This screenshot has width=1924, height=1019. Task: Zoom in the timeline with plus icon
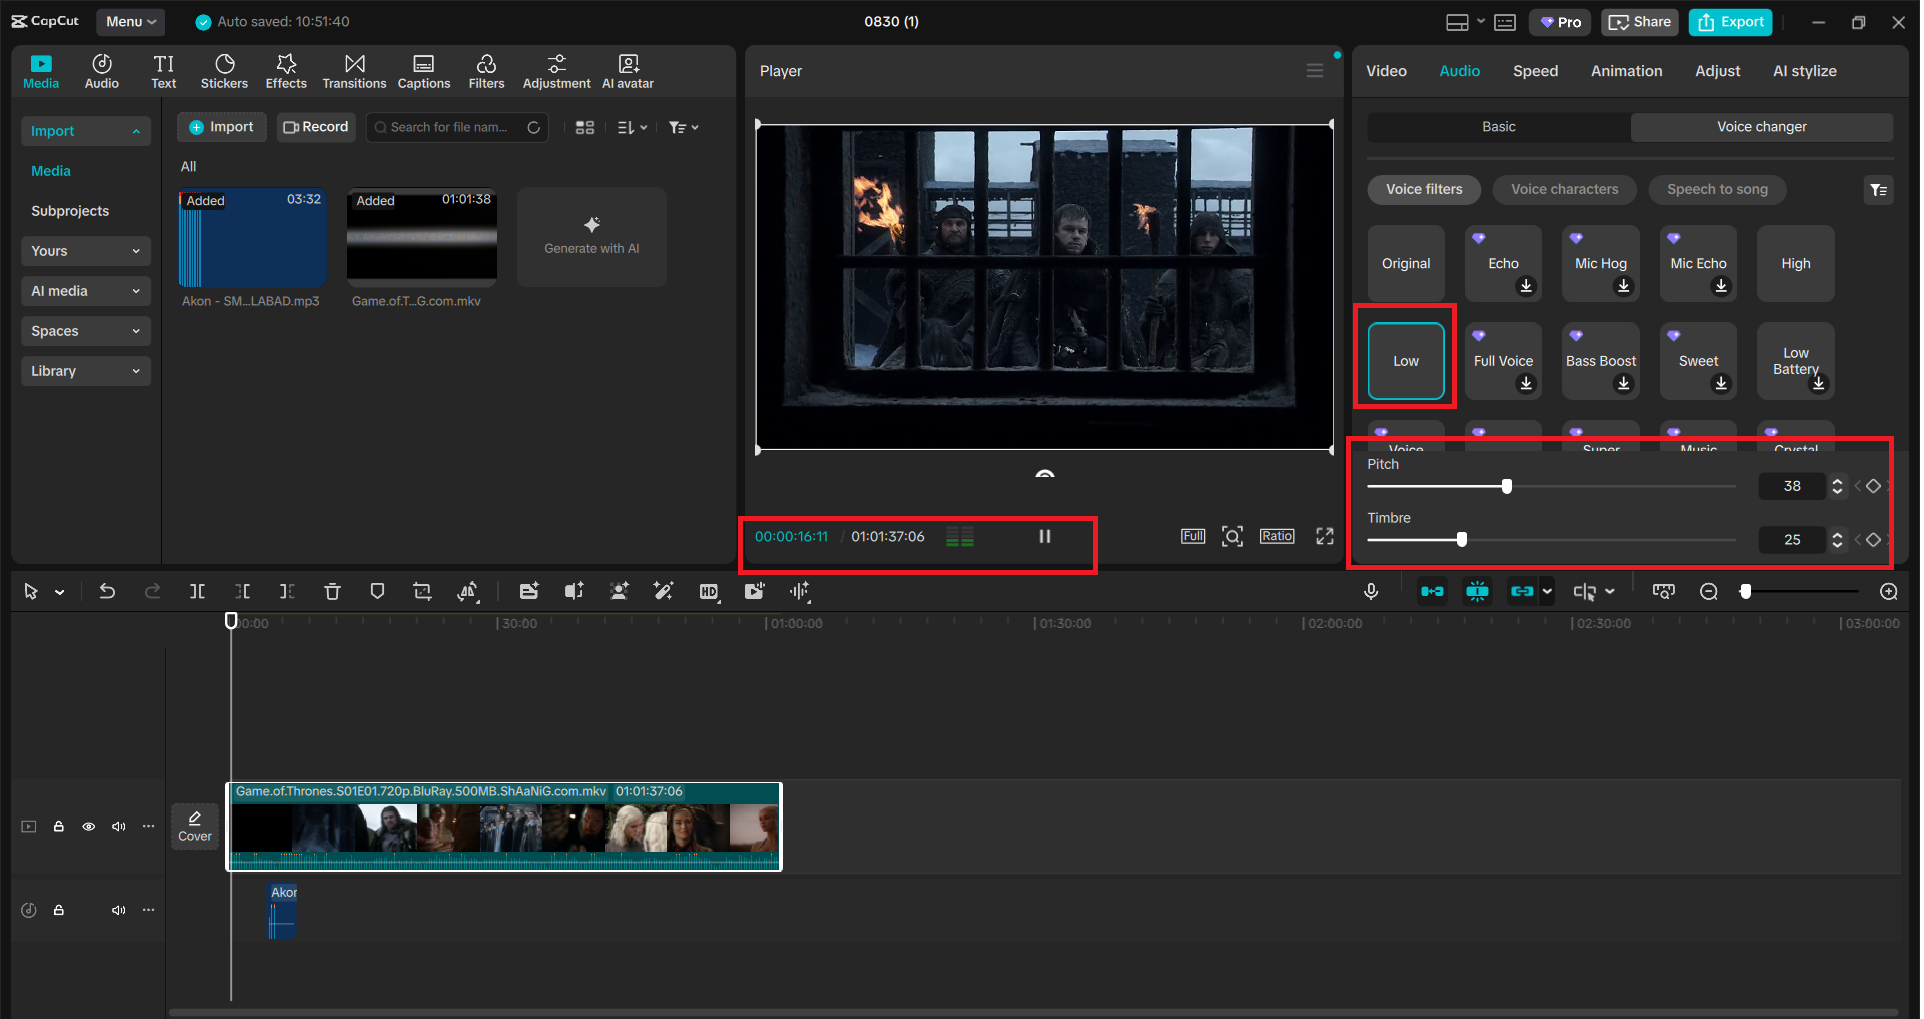coord(1889,592)
